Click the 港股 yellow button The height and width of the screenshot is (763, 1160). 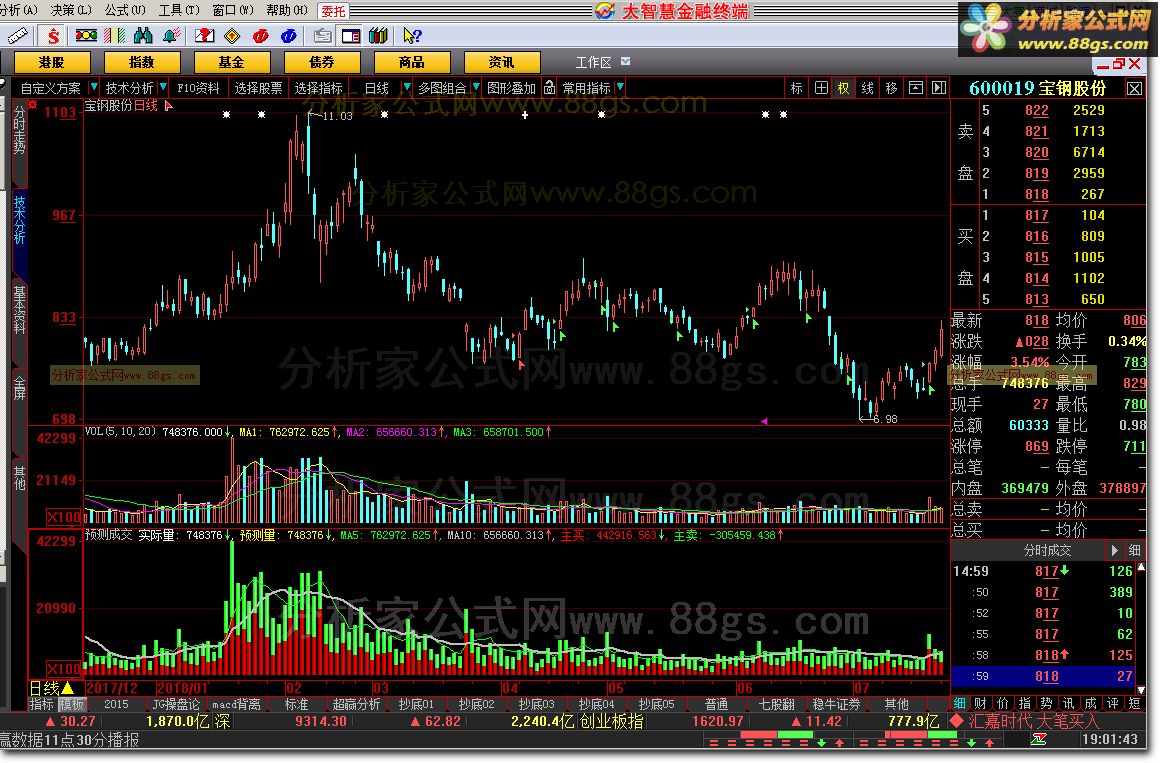[52, 62]
